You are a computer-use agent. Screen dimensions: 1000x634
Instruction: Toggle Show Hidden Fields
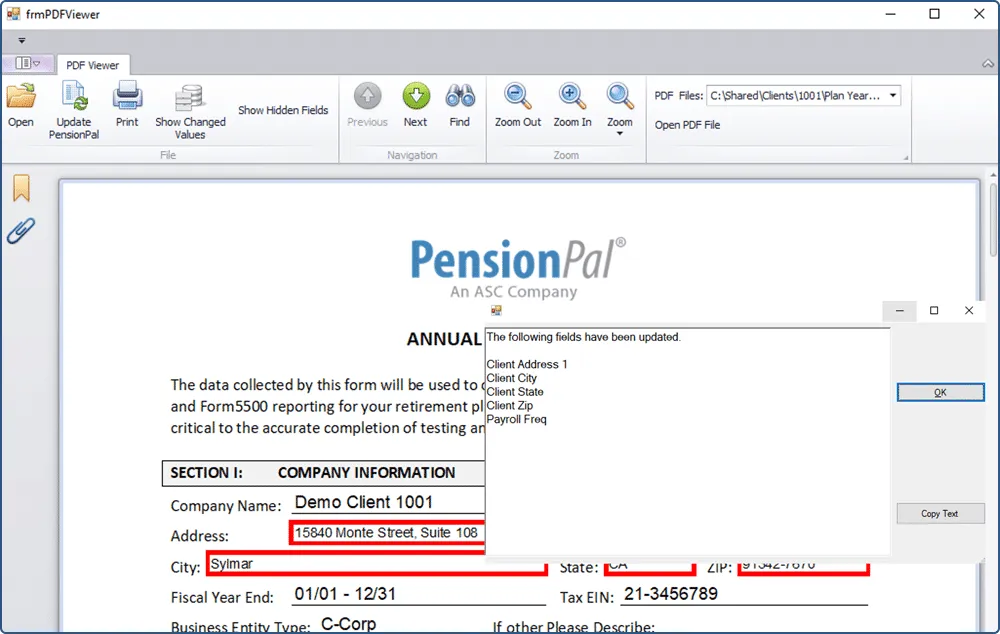pos(283,110)
